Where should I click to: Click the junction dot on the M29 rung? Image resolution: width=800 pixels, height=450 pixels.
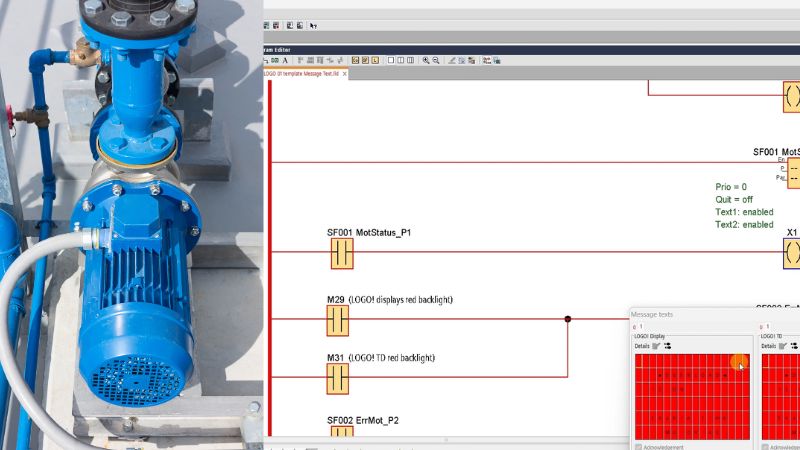[568, 319]
